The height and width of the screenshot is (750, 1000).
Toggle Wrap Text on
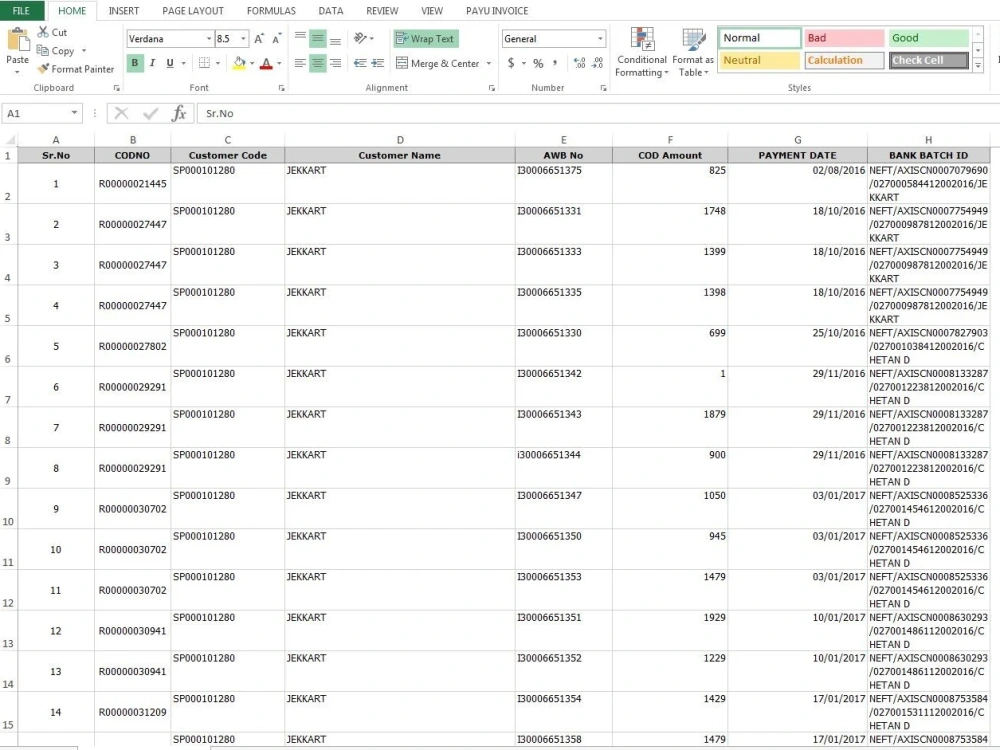tap(425, 38)
